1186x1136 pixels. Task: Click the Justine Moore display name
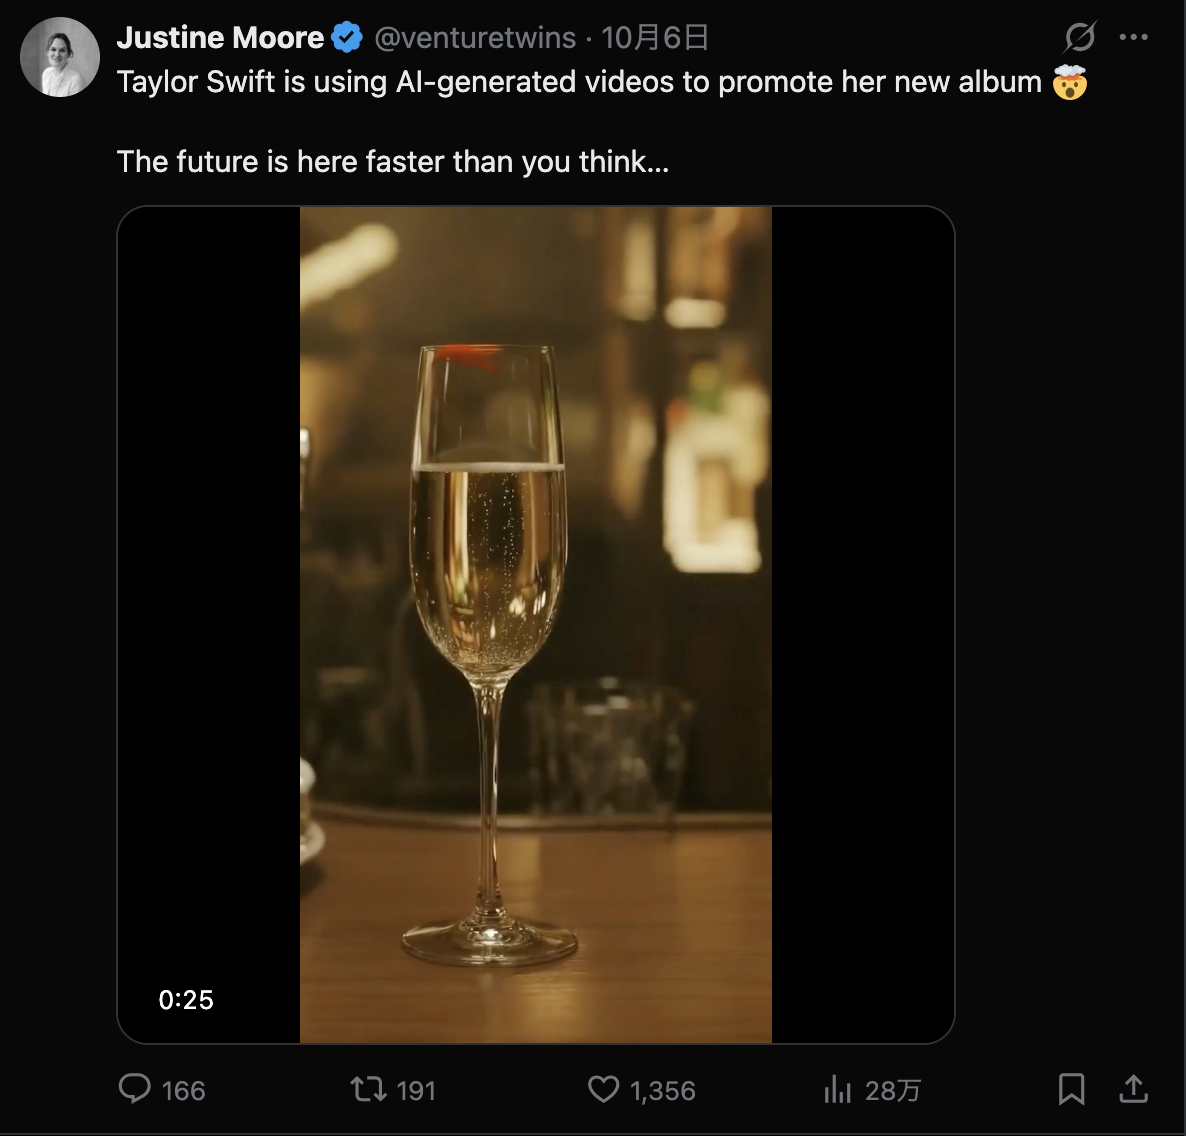pyautogui.click(x=220, y=38)
